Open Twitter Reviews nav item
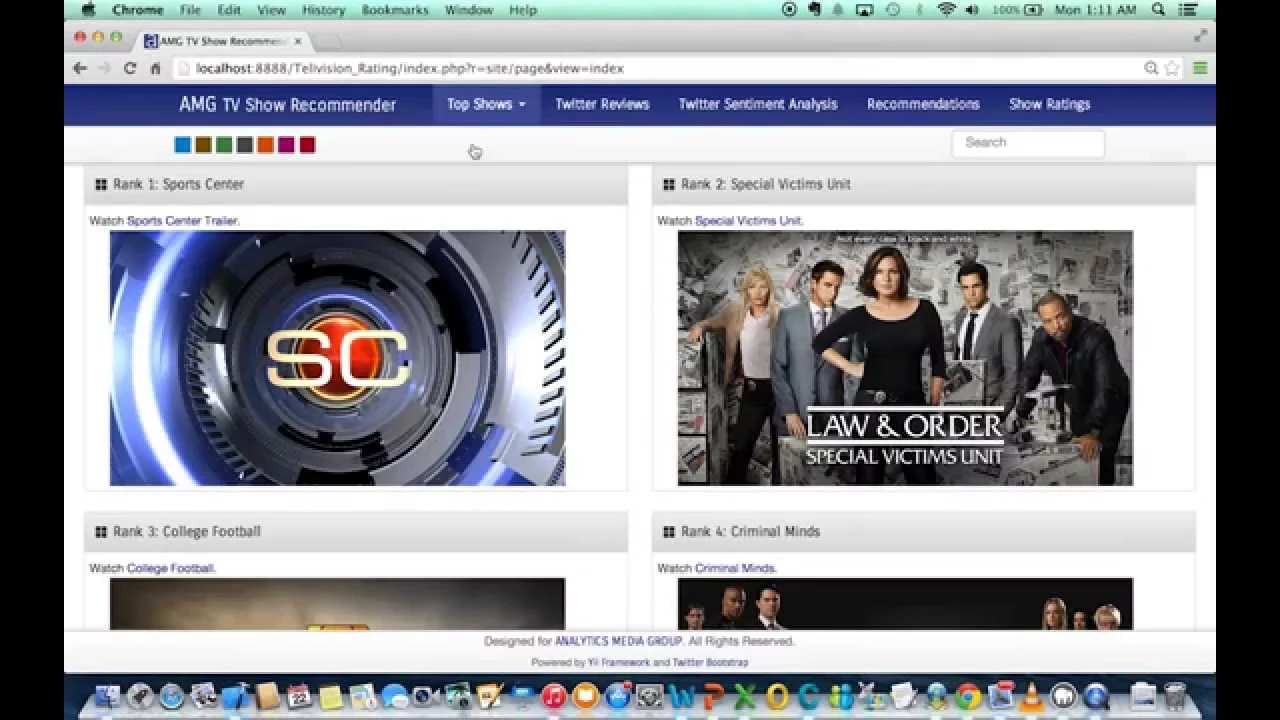 pos(602,104)
